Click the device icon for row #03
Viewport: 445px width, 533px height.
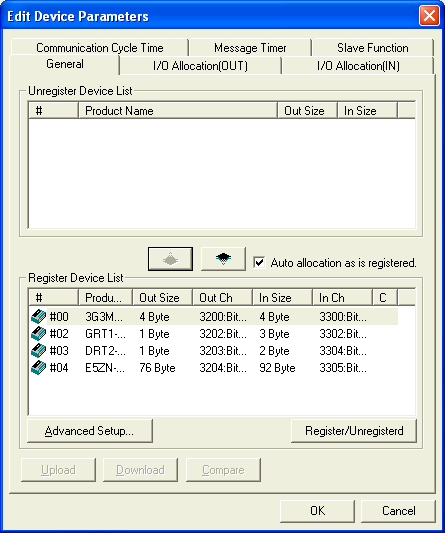pyautogui.click(x=38, y=350)
